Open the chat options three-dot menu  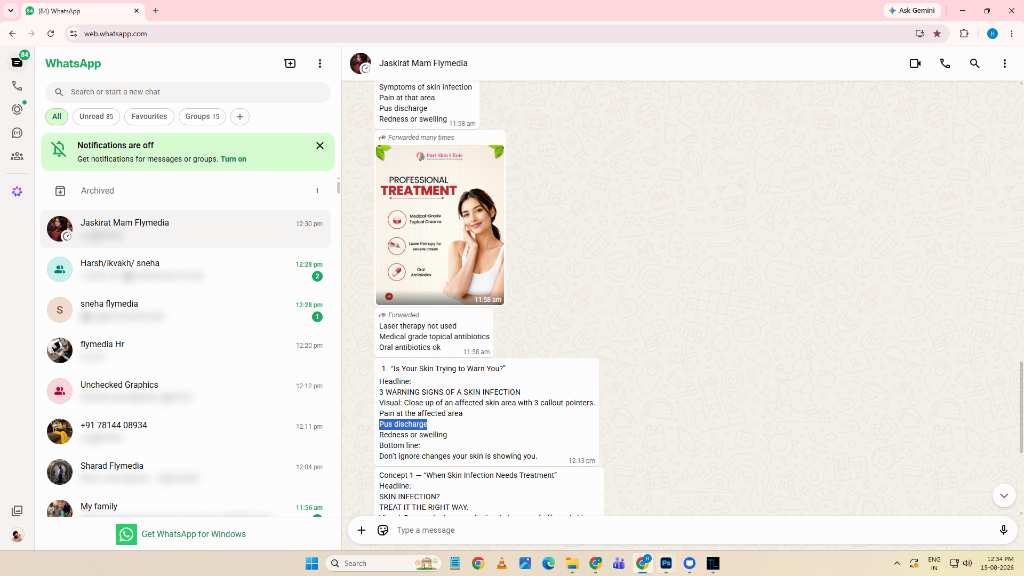1004,63
